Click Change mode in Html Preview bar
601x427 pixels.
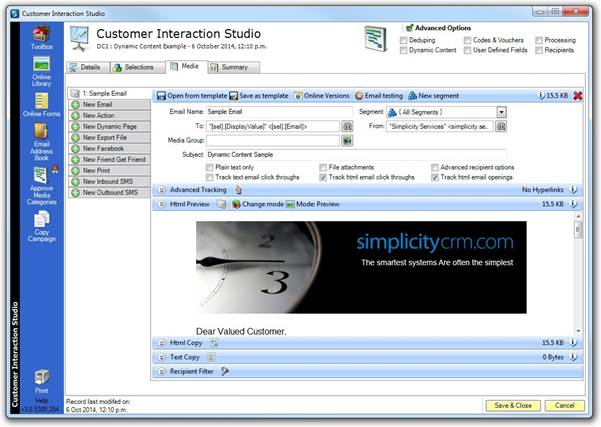click(258, 204)
